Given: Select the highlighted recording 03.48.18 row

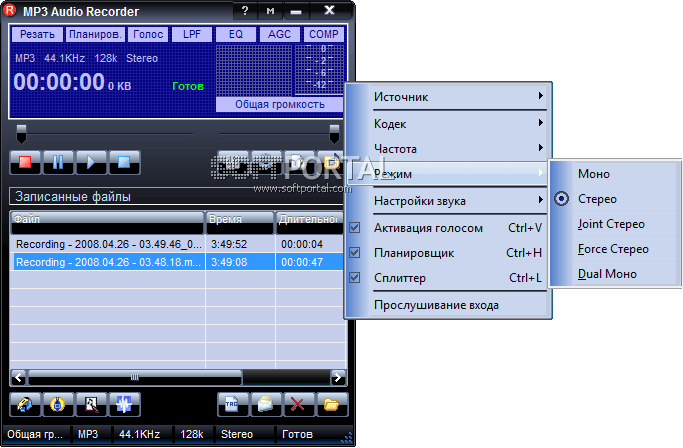Looking at the screenshot, I should click(x=178, y=262).
